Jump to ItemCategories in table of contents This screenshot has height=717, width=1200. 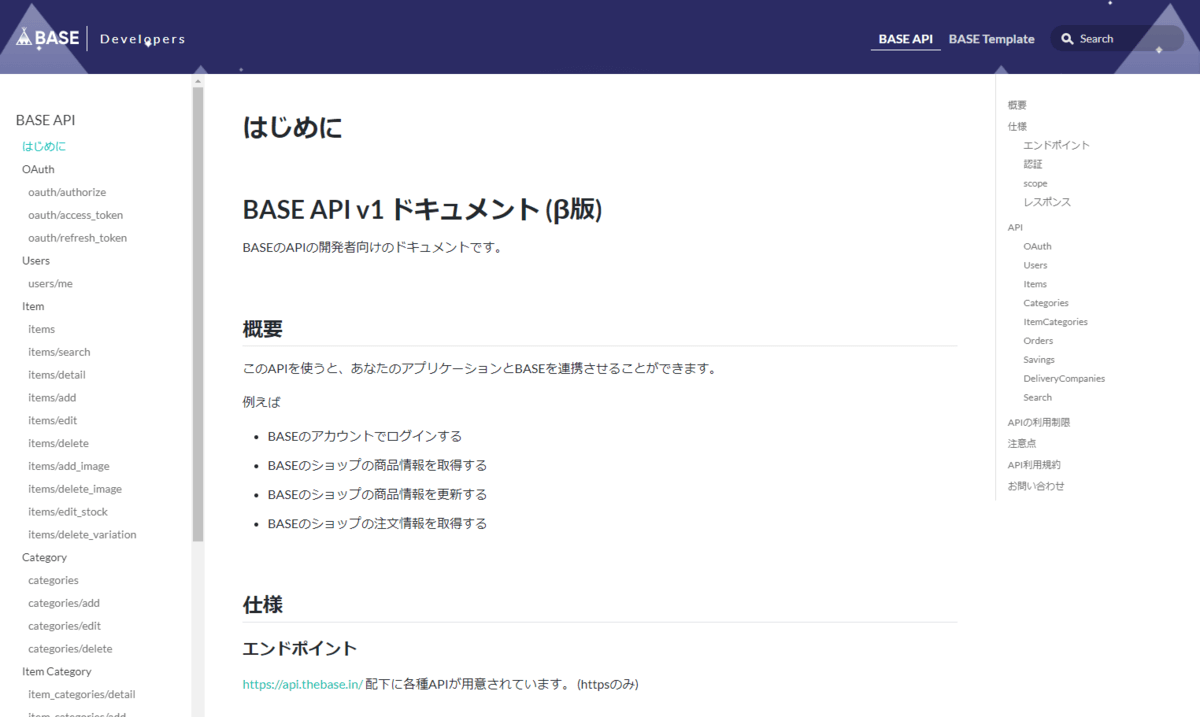point(1055,322)
